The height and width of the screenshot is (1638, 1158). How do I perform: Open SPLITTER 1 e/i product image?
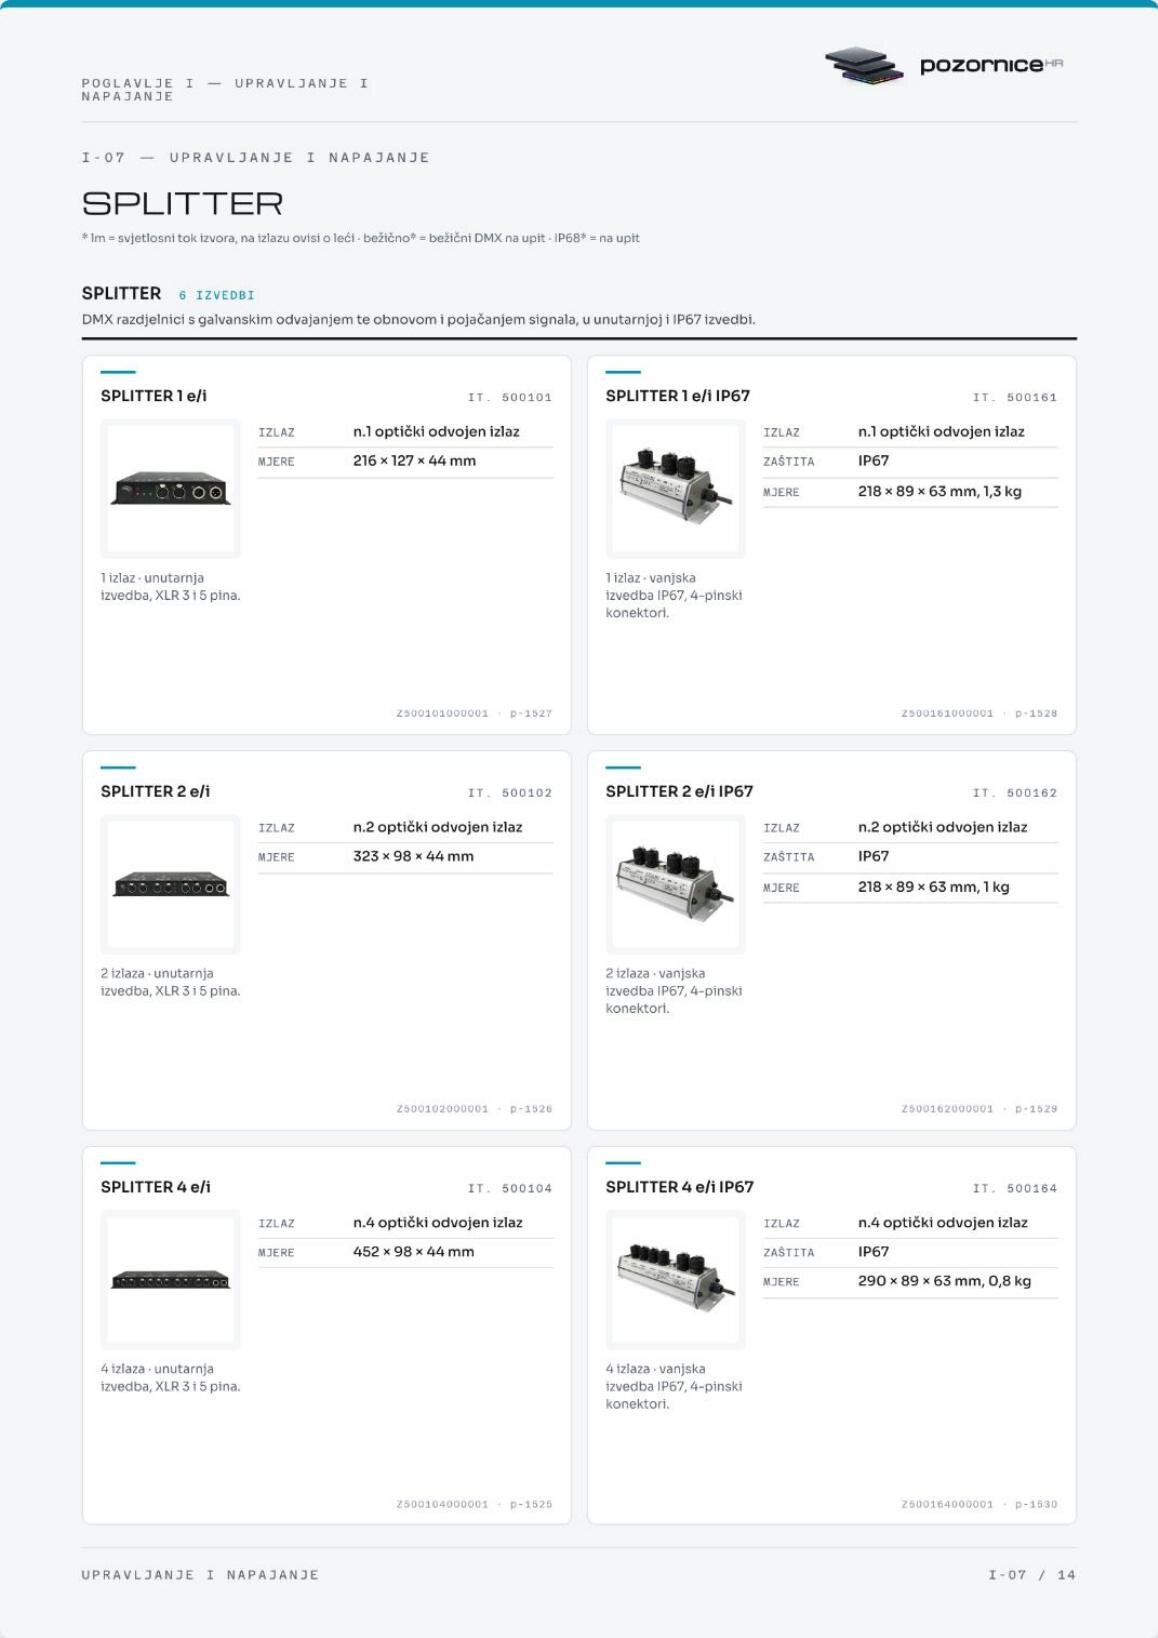(x=171, y=488)
